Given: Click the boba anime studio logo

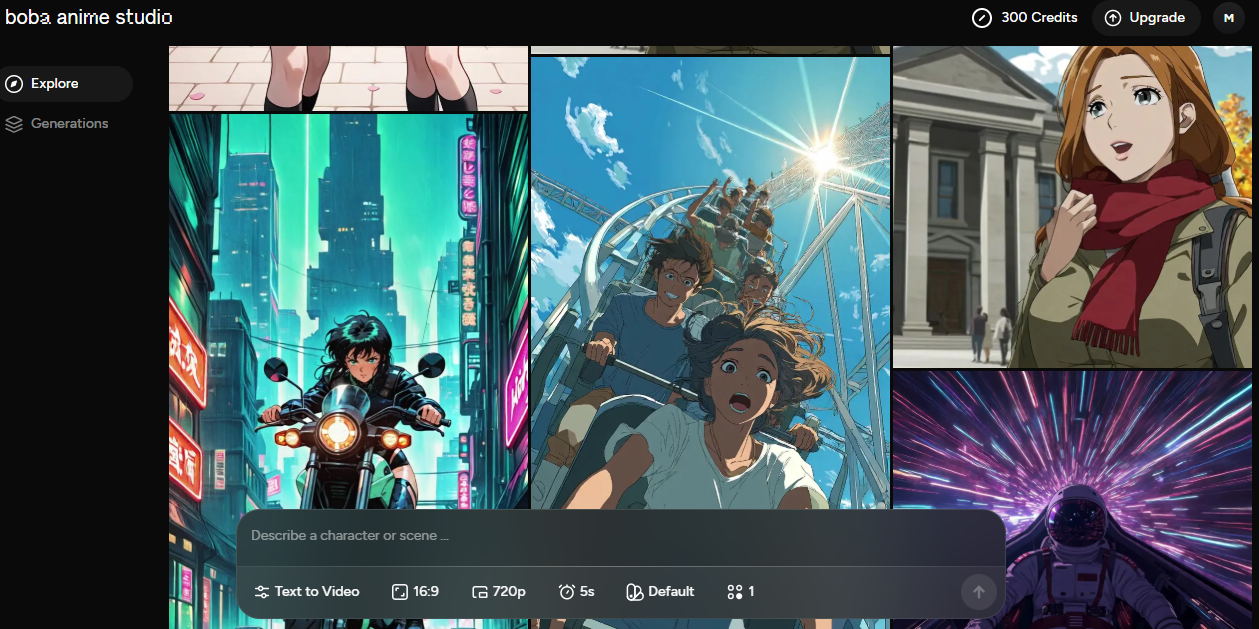Looking at the screenshot, I should click(x=89, y=17).
